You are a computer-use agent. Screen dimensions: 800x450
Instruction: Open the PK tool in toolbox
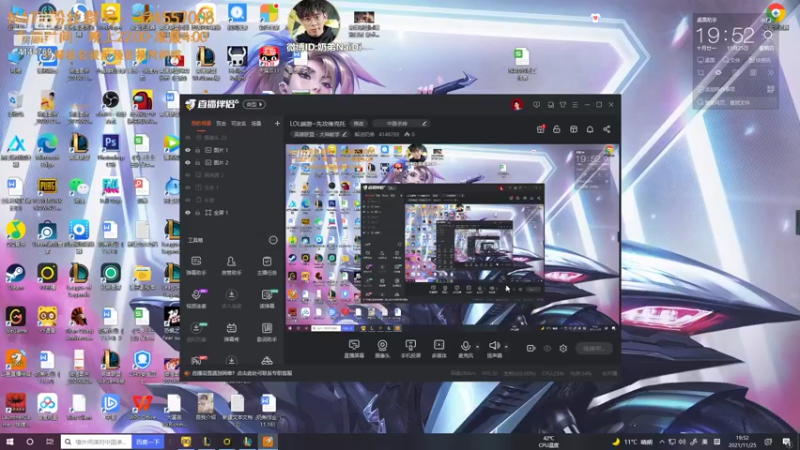196,361
